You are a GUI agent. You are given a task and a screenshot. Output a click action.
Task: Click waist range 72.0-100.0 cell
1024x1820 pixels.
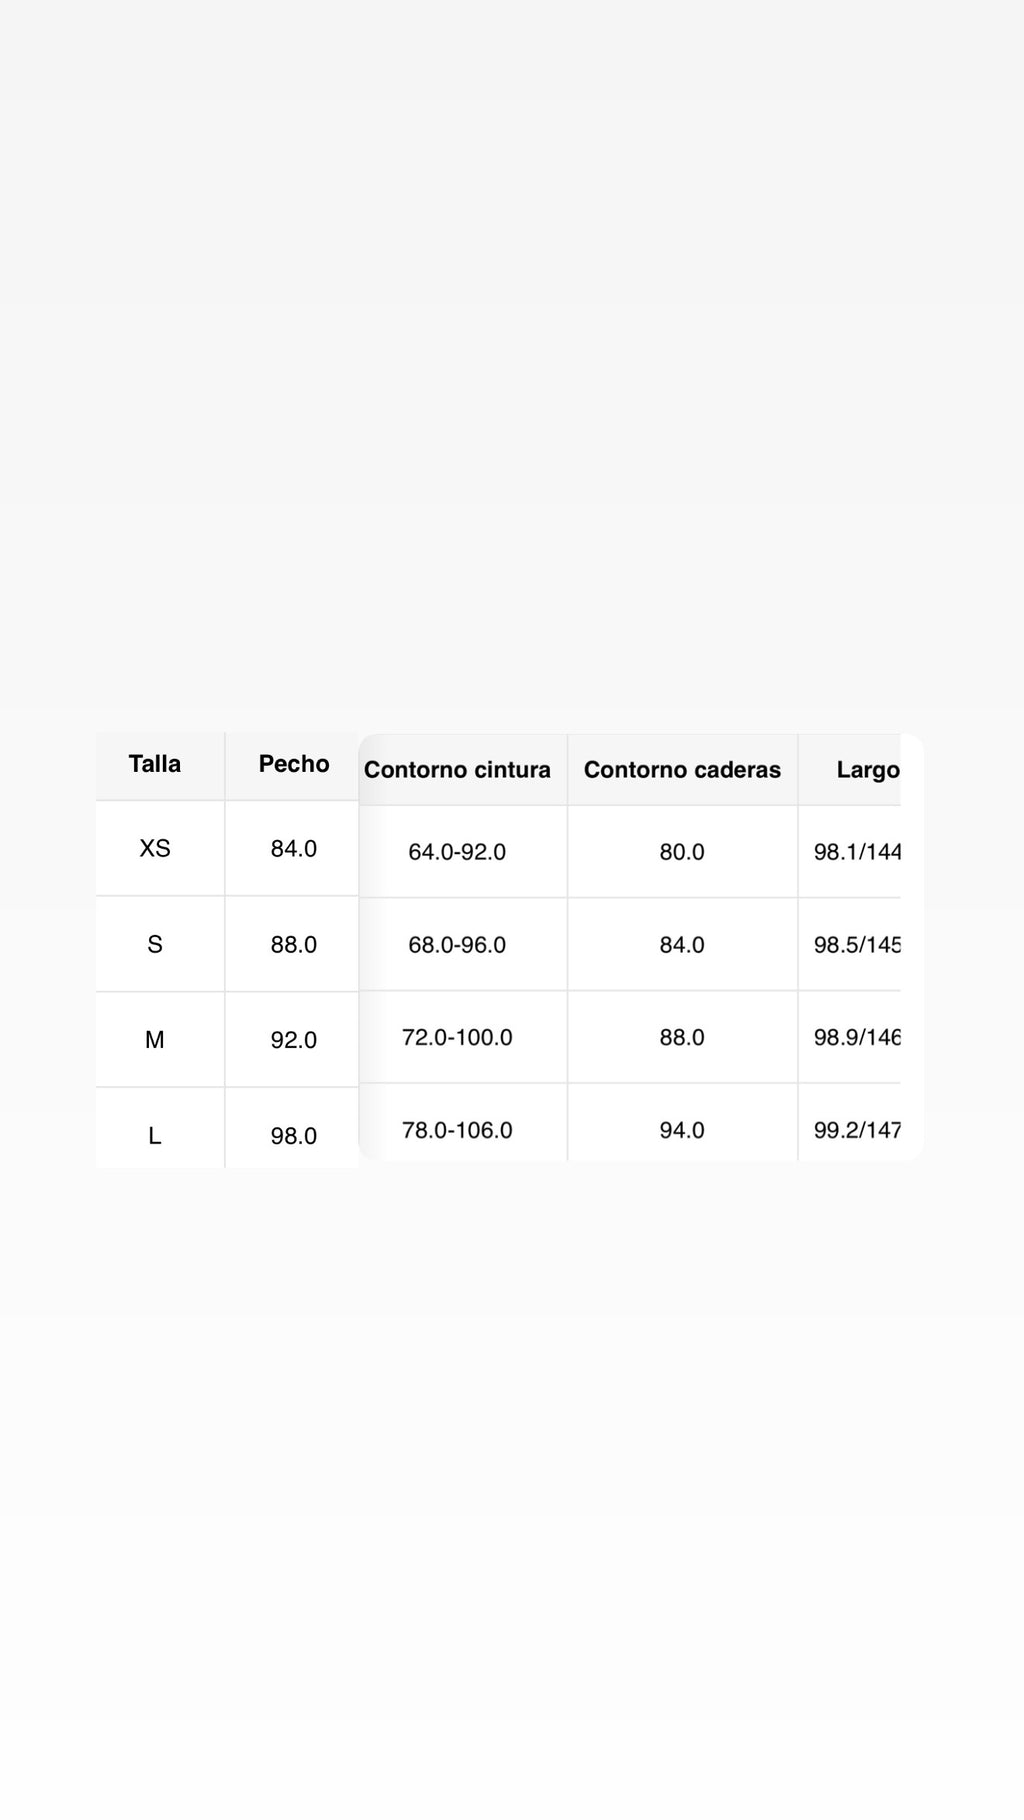pyautogui.click(x=457, y=1037)
